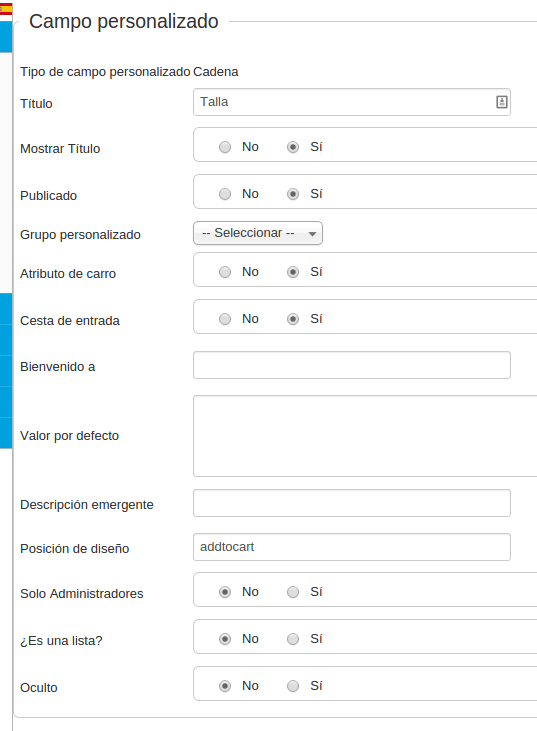Choose No for Atributo de carro
Image resolution: width=537 pixels, height=731 pixels.
coord(225,272)
